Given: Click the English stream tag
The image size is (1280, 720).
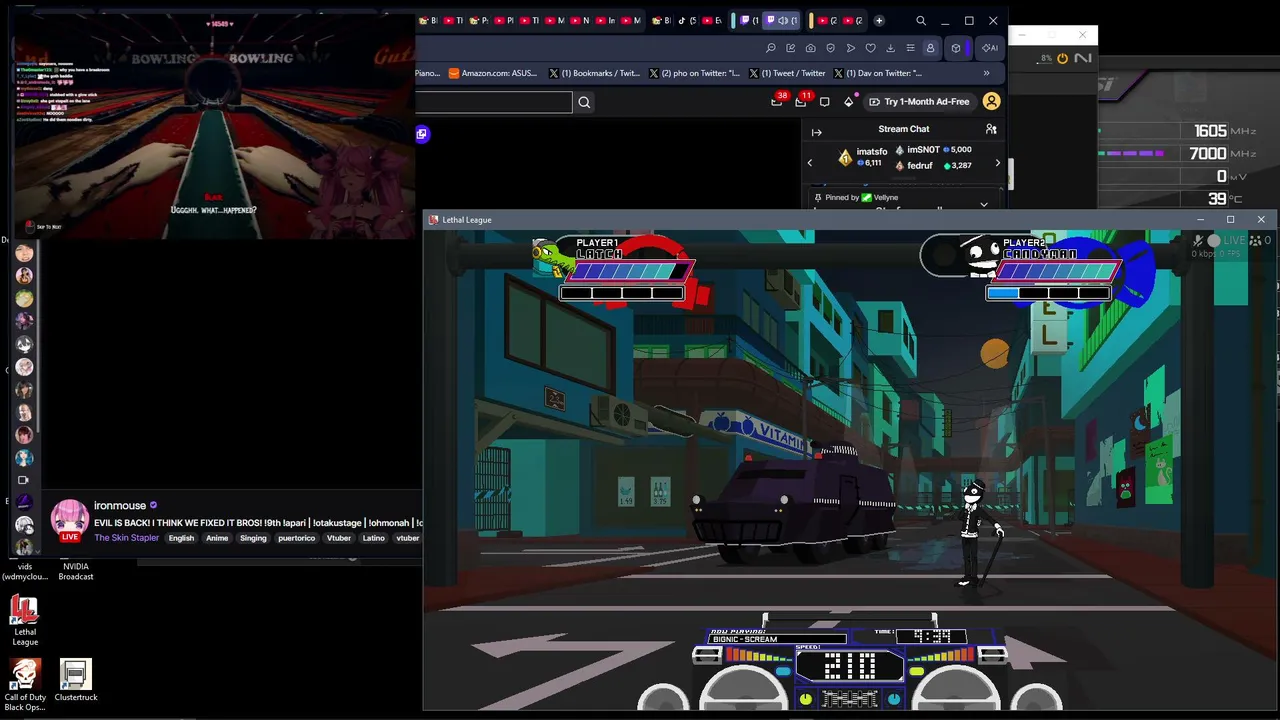Looking at the screenshot, I should [x=181, y=538].
